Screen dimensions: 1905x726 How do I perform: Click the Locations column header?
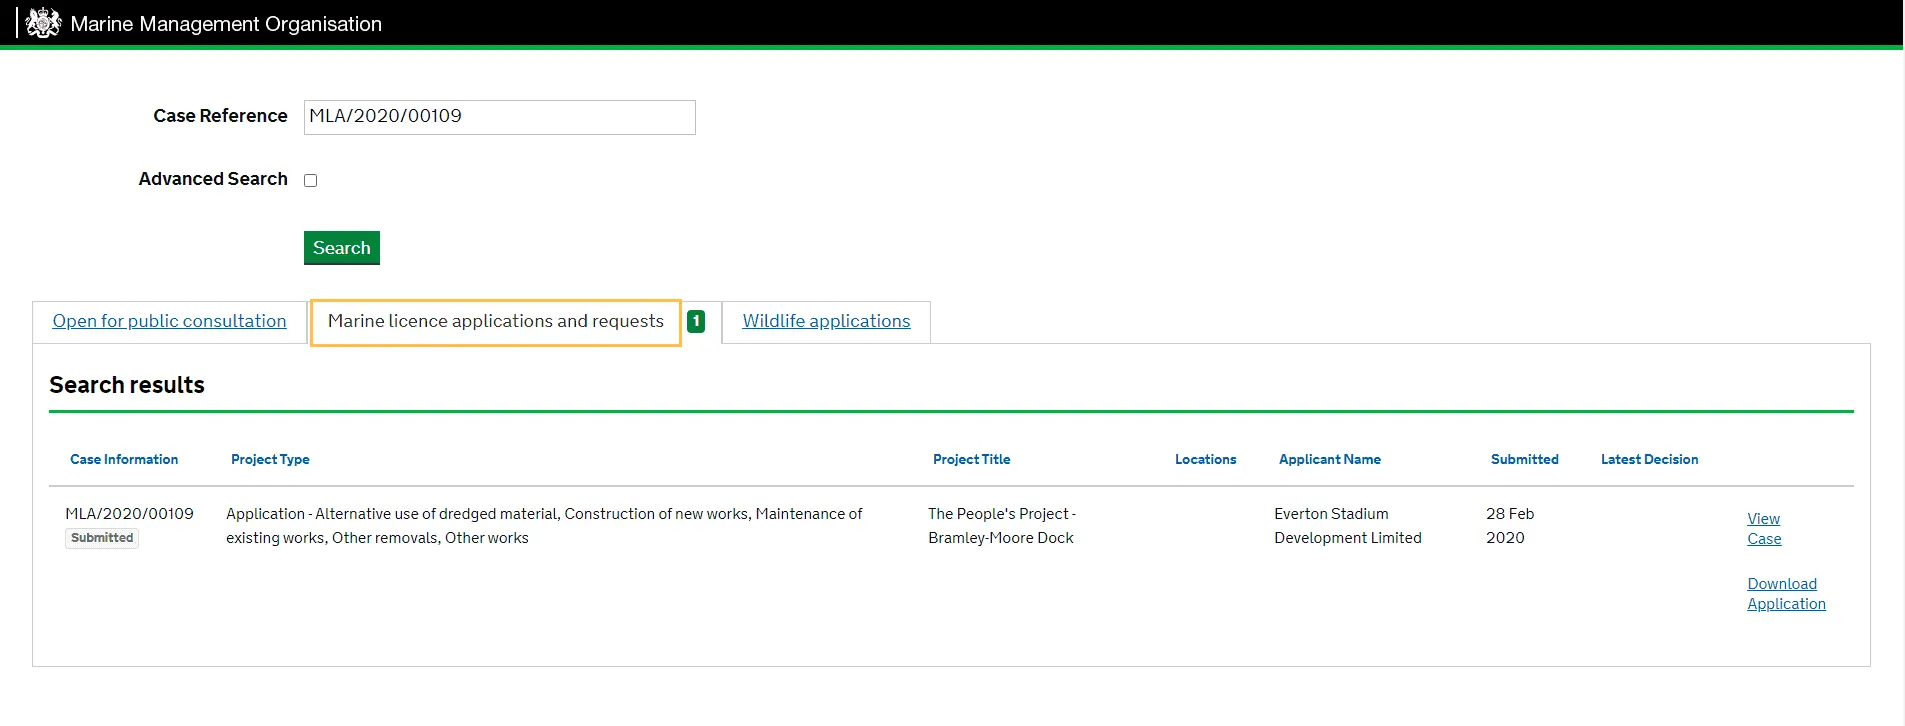1205,459
